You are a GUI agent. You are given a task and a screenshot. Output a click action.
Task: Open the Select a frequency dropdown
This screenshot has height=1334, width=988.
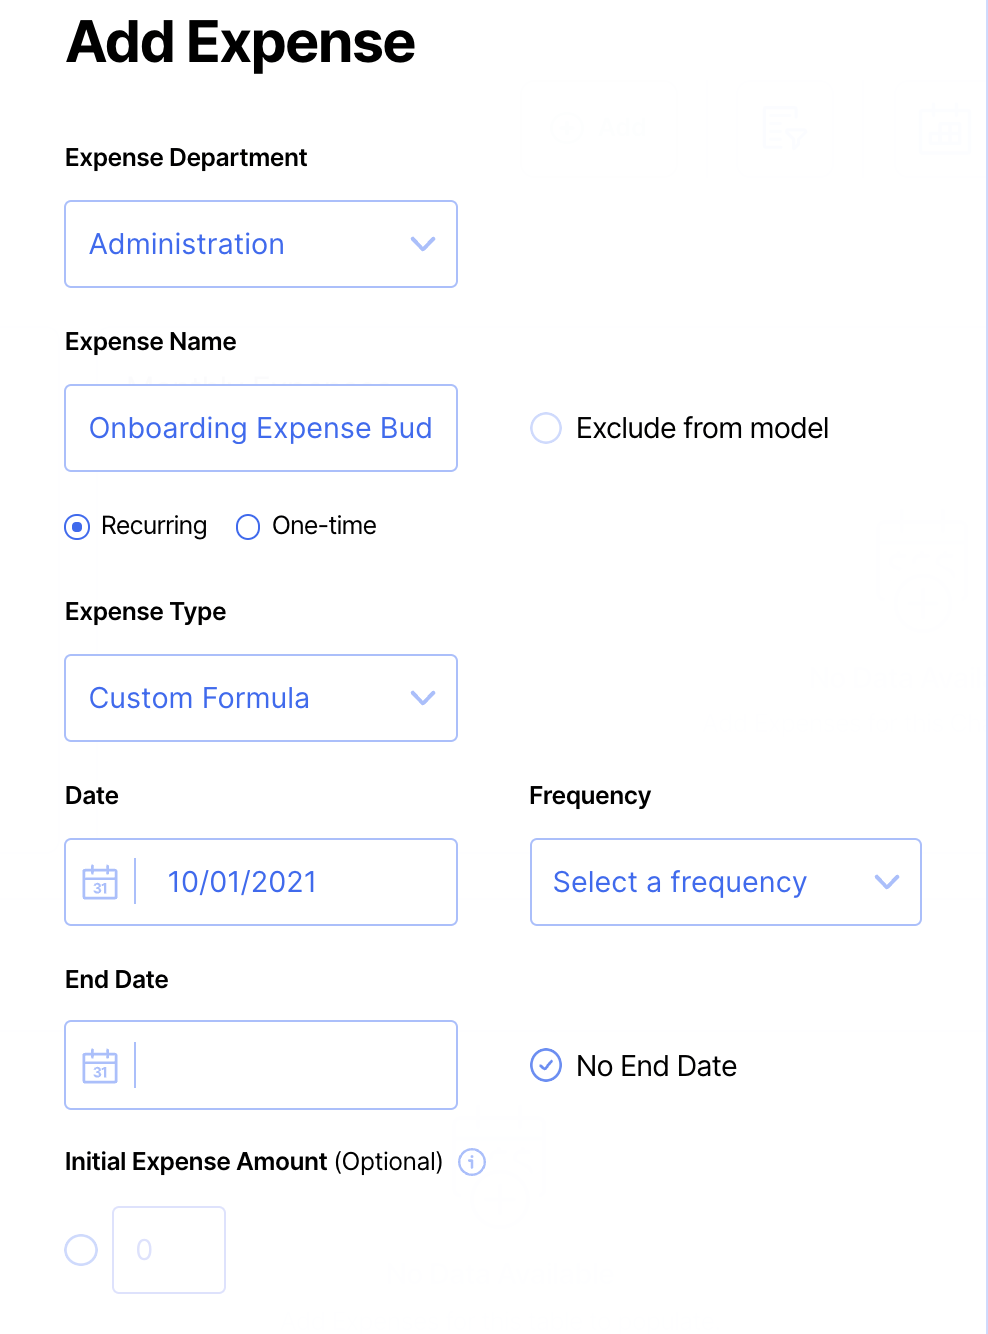700,882
